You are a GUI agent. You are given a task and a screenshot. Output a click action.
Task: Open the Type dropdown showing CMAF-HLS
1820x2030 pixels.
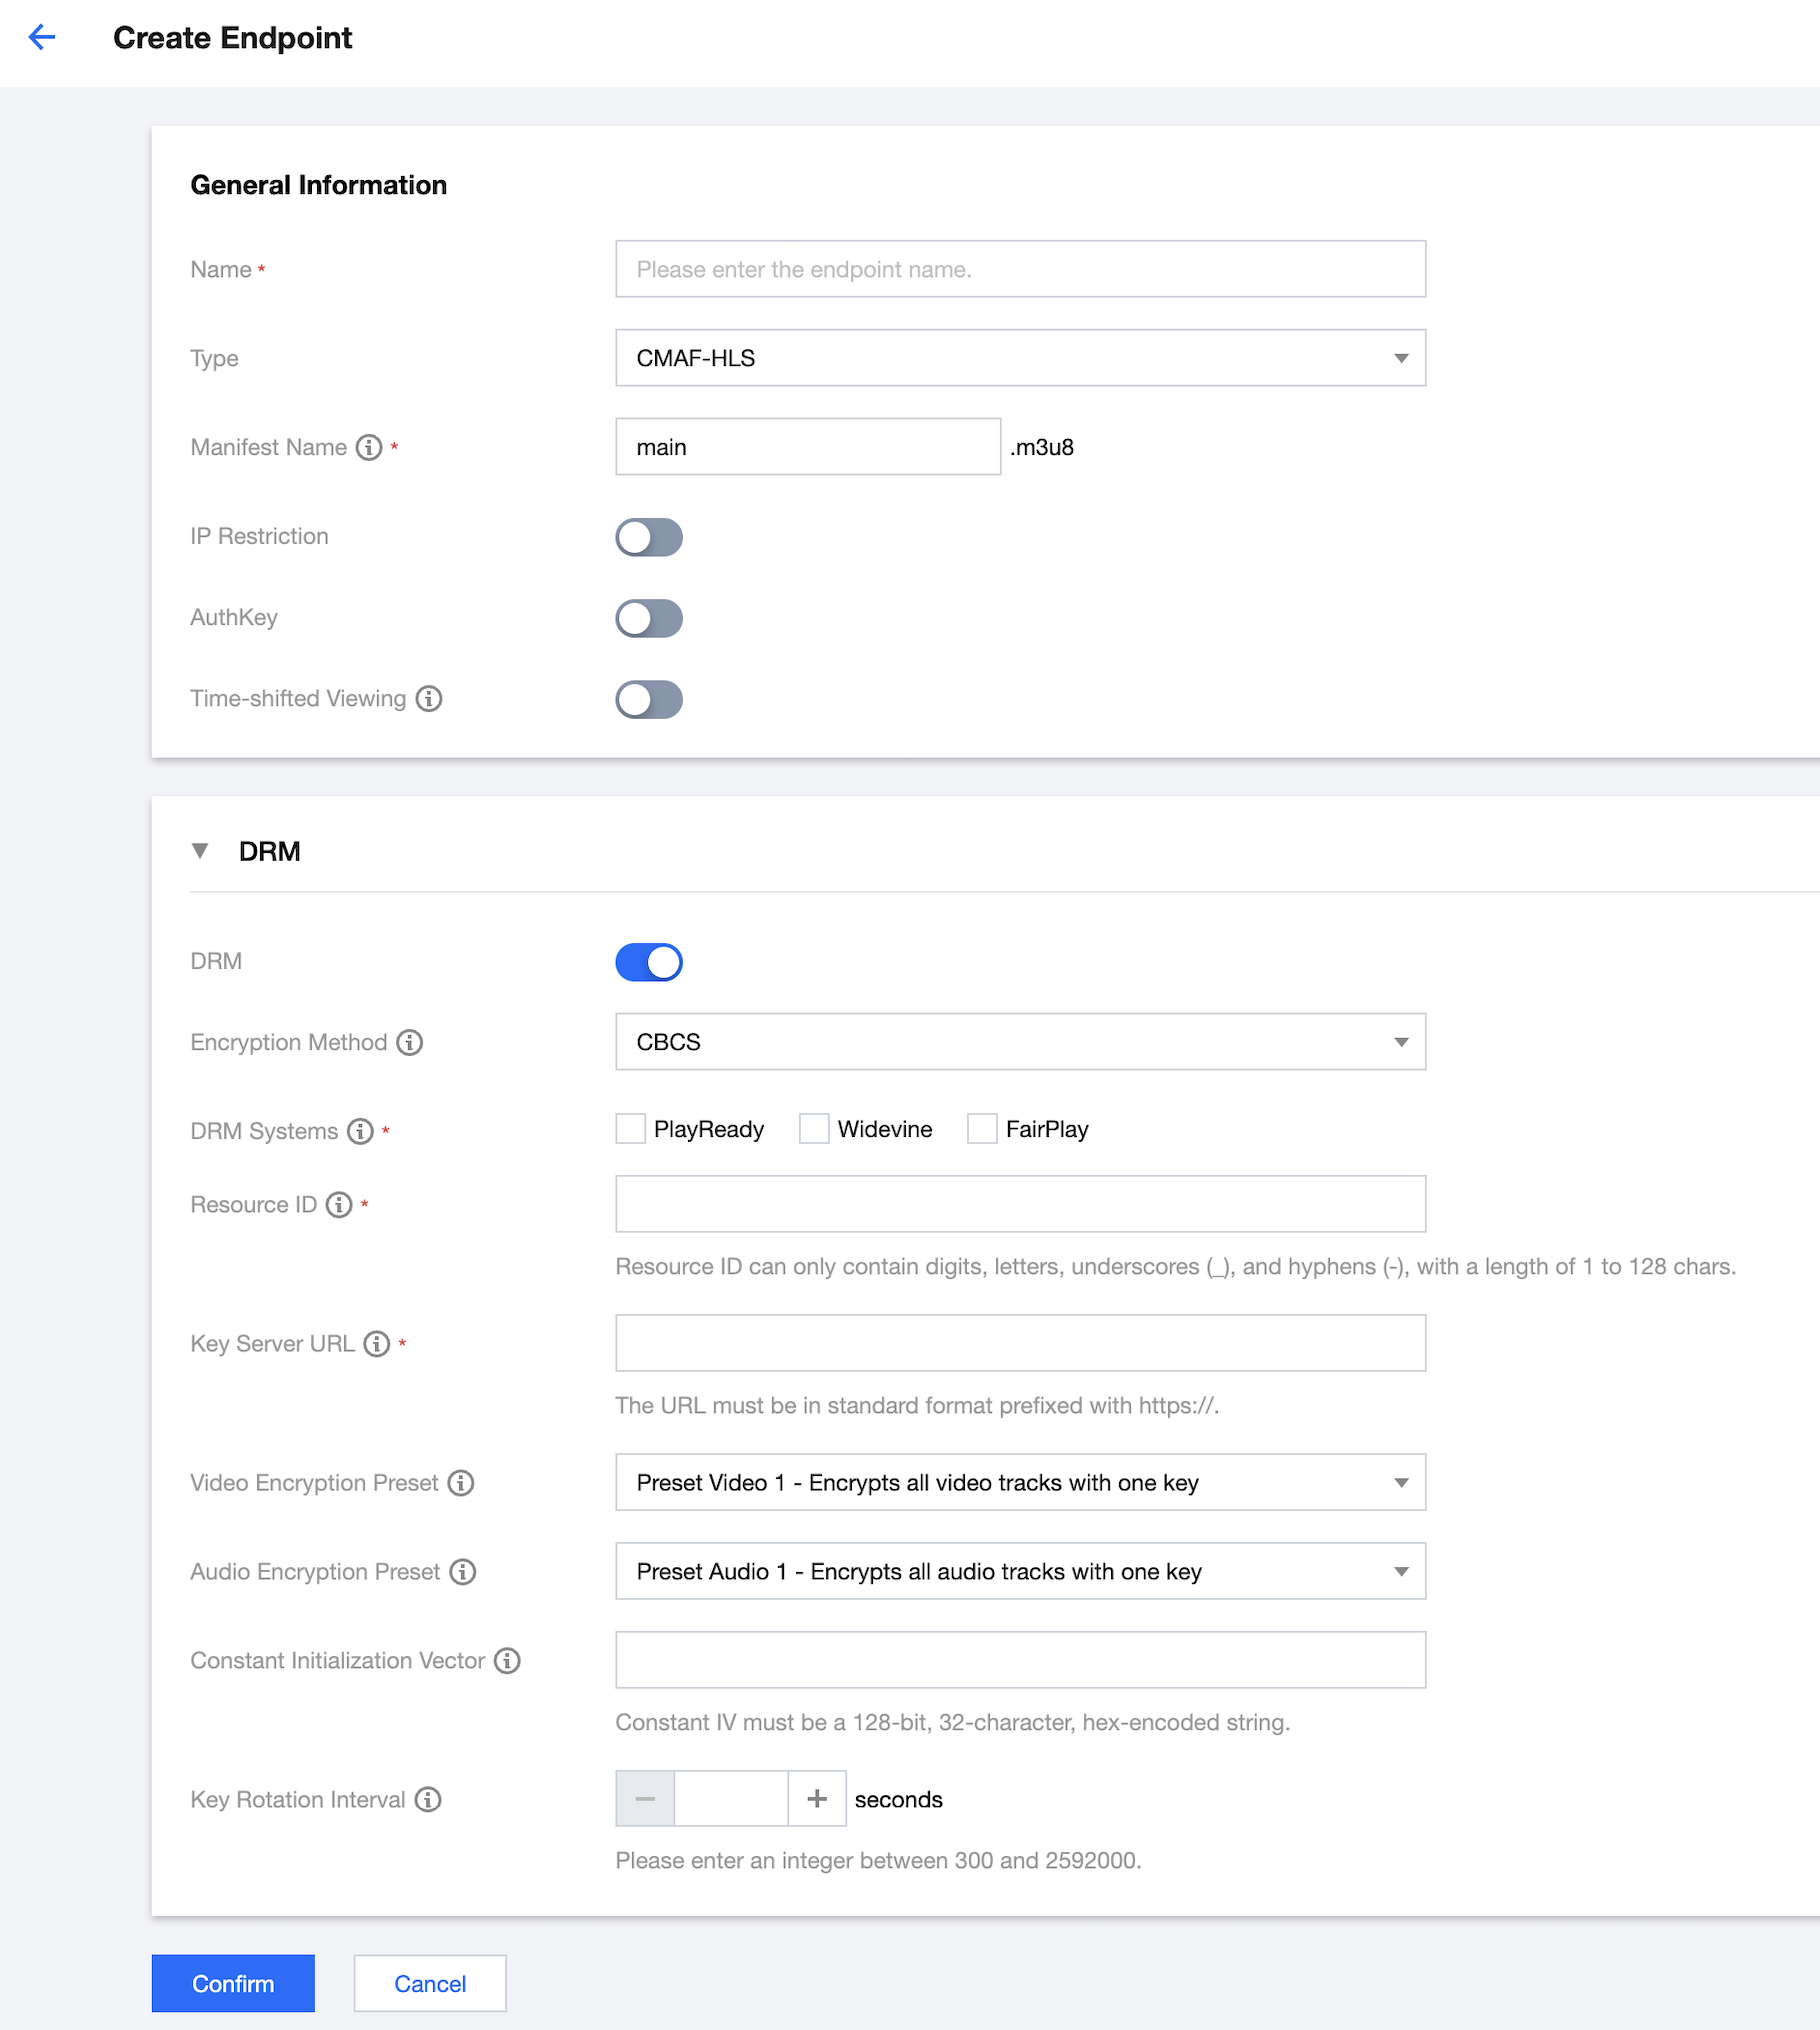pyautogui.click(x=1020, y=358)
